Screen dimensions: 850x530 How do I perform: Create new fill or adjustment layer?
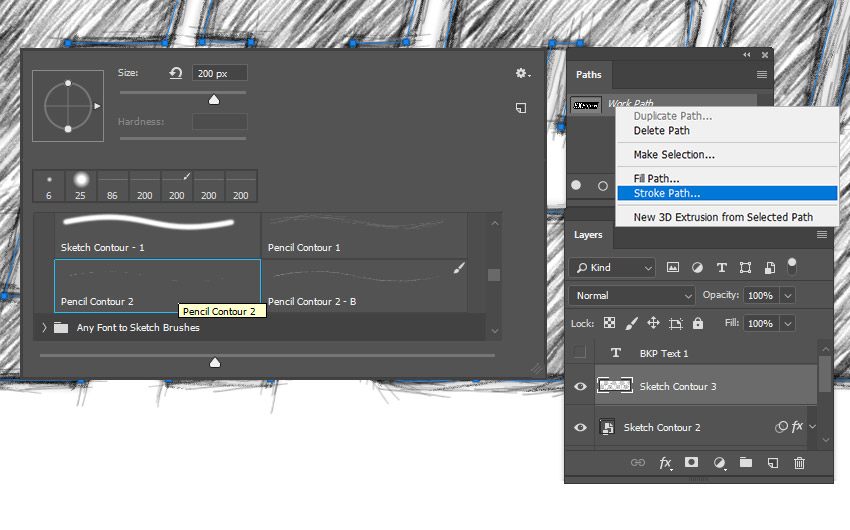(x=719, y=463)
